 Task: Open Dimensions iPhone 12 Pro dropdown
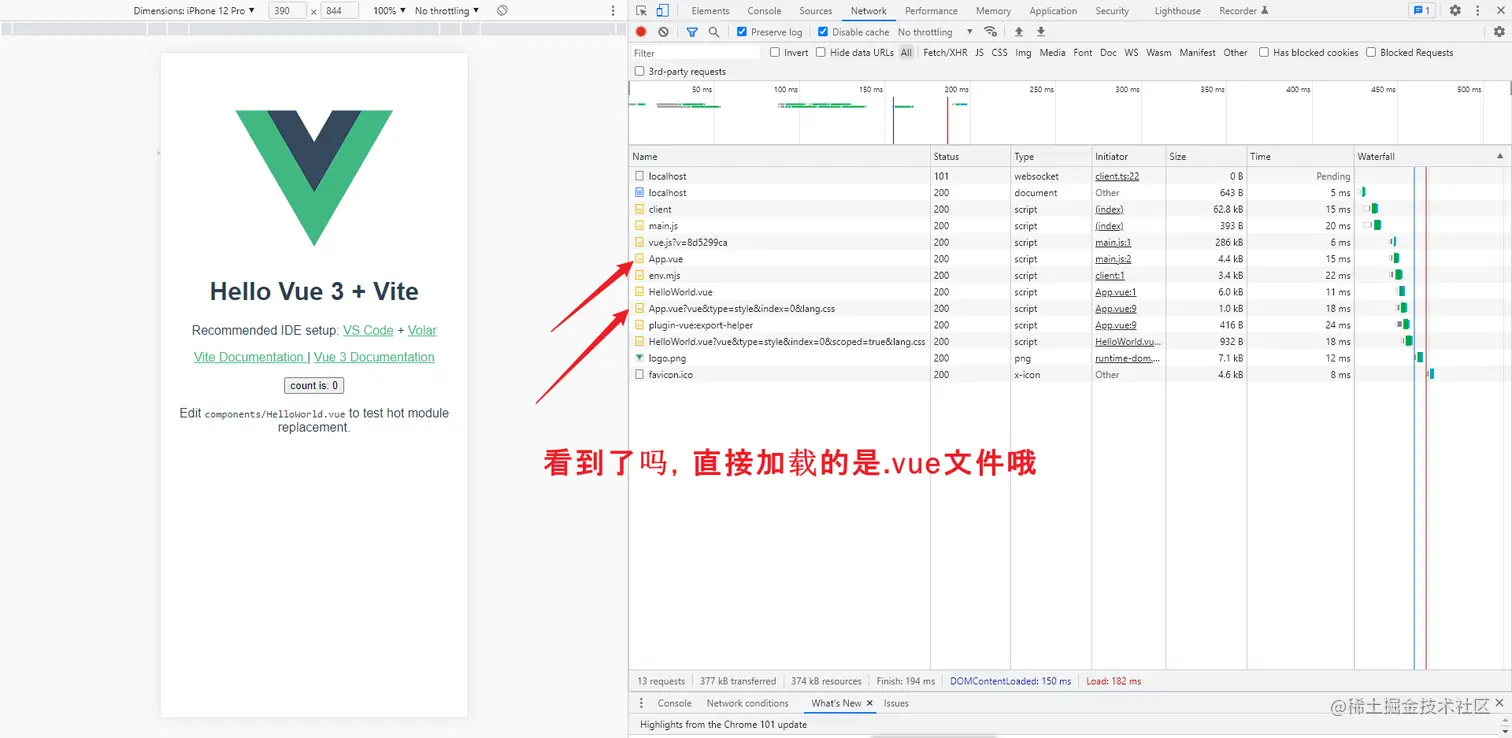coord(194,10)
